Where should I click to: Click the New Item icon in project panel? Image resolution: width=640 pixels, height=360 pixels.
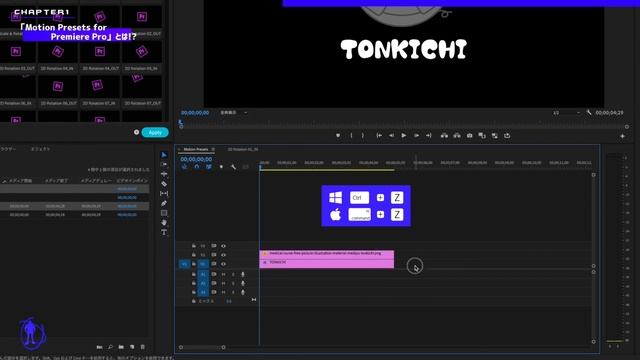point(132,347)
